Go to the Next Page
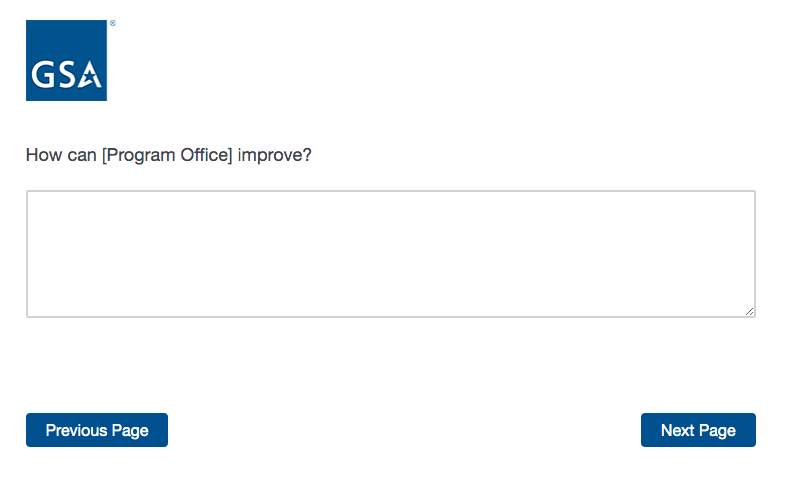 (x=698, y=430)
